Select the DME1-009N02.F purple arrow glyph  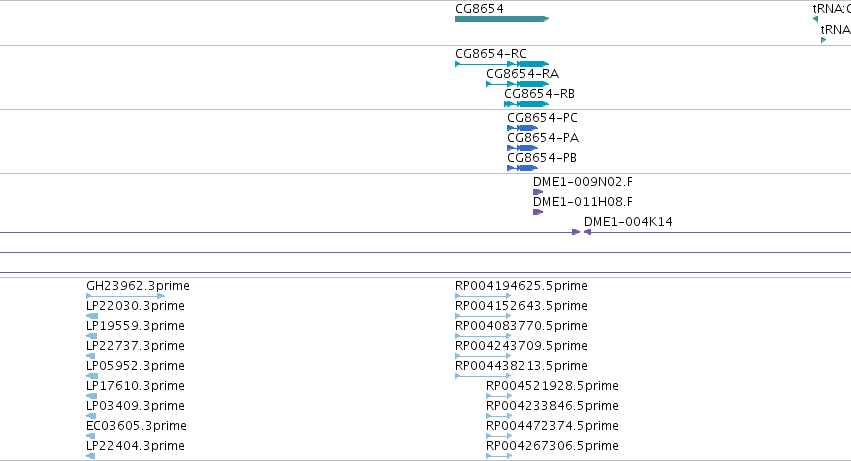point(538,192)
